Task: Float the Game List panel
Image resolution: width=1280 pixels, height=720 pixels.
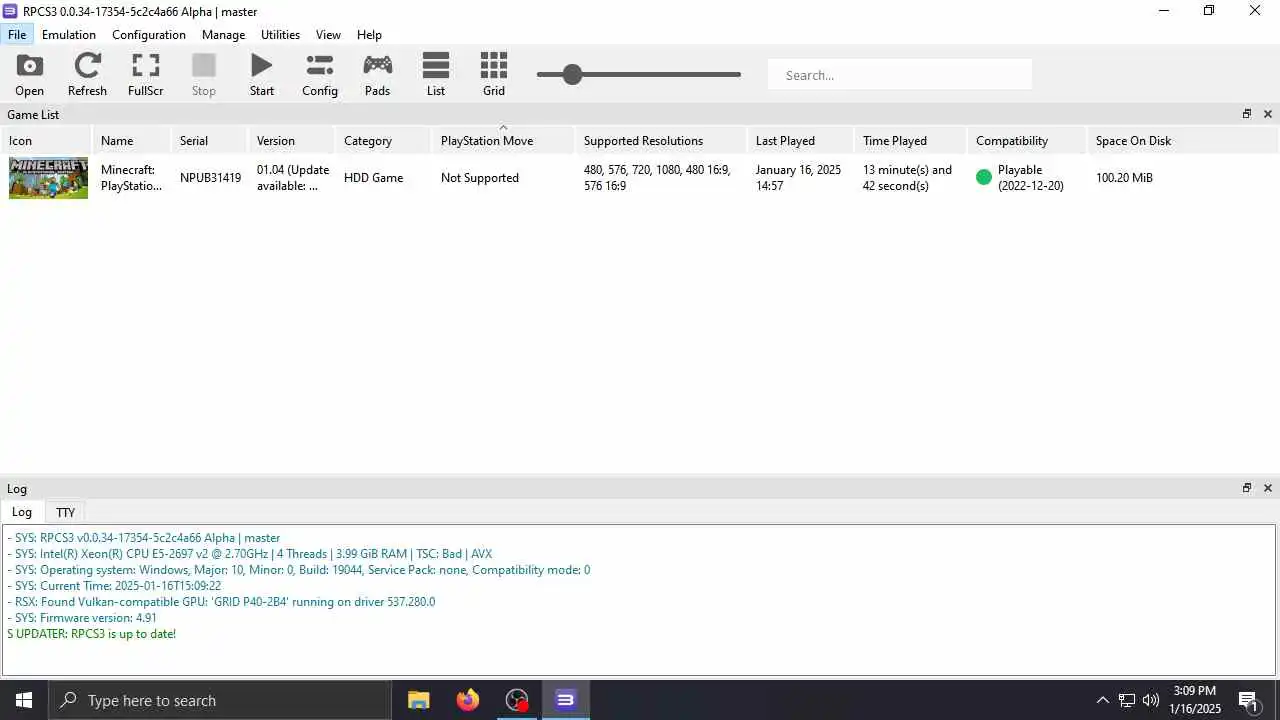Action: coord(1247,114)
